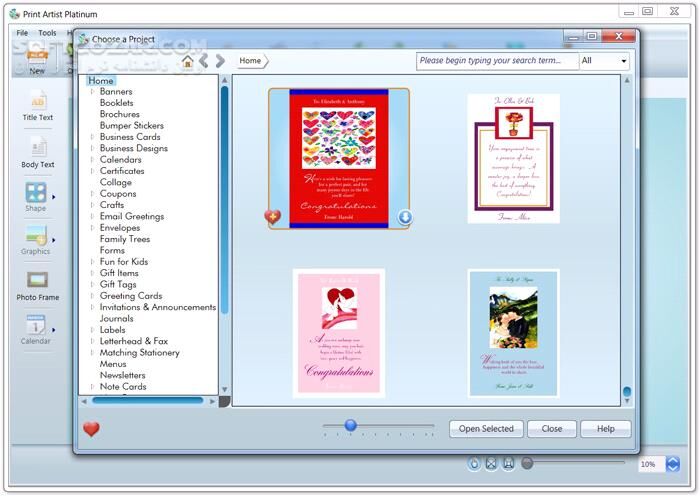The width and height of the screenshot is (700, 496).
Task: Click the middle fit-to-window view icon
Action: click(491, 464)
